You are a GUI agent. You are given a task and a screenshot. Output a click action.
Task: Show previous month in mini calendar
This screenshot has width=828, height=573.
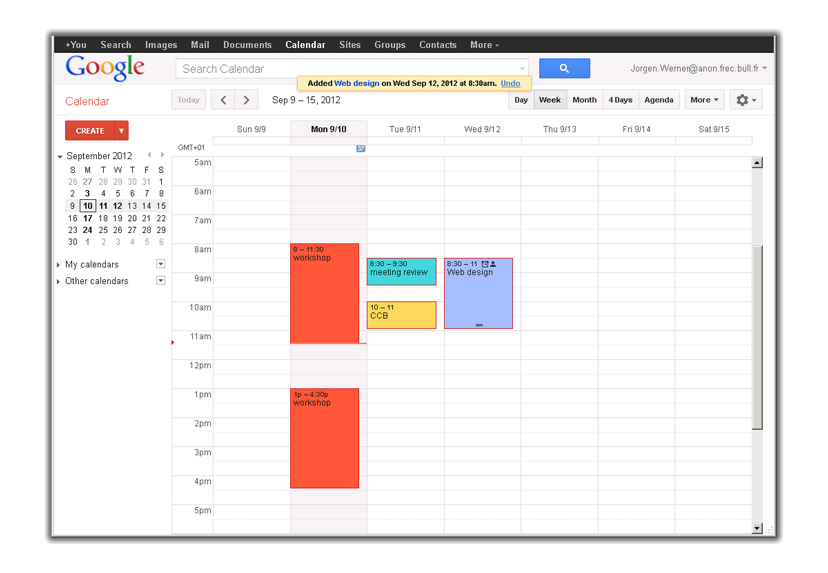coord(150,155)
